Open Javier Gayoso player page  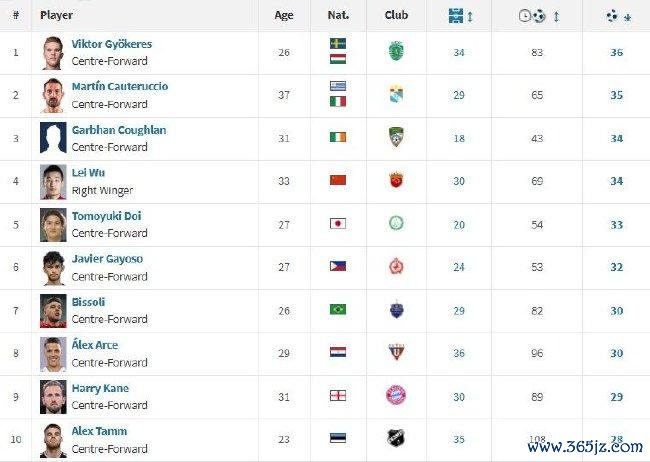(x=107, y=259)
